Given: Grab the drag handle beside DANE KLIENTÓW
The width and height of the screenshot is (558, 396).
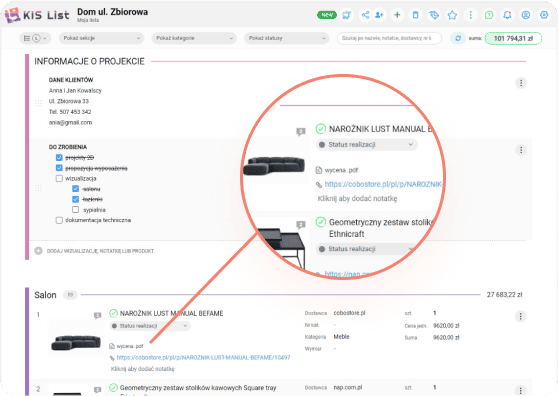Looking at the screenshot, I should click(38, 103).
